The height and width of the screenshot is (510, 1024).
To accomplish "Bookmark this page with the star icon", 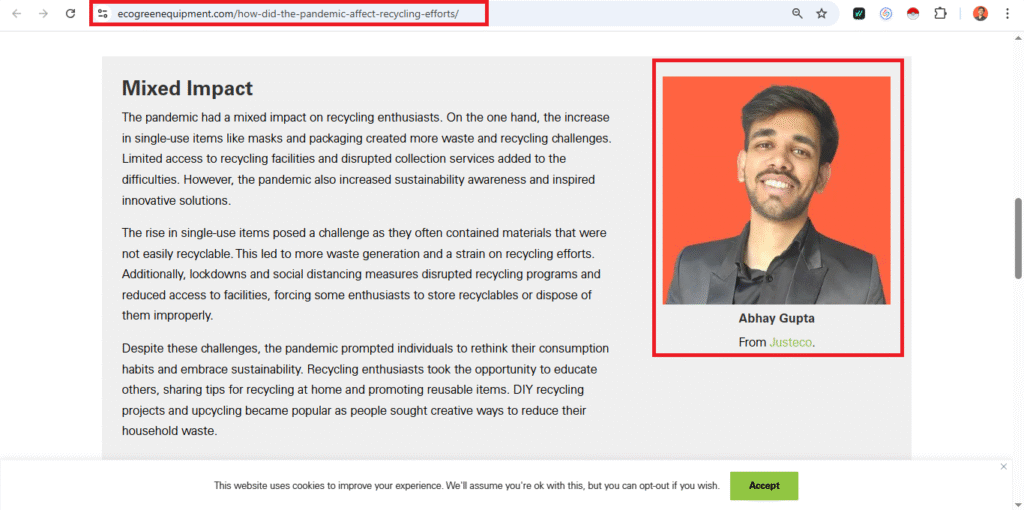I will pyautogui.click(x=822, y=13).
